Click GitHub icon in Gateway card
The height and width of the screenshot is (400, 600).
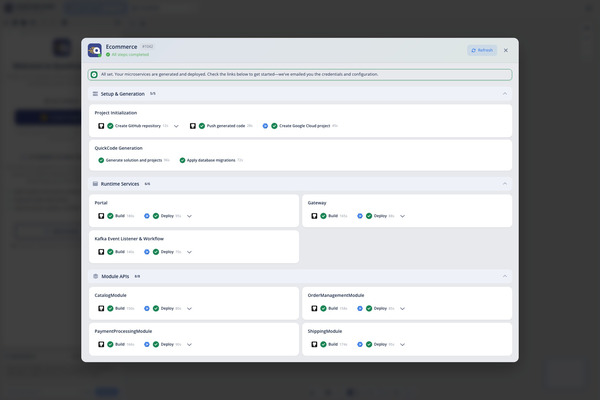[314, 216]
